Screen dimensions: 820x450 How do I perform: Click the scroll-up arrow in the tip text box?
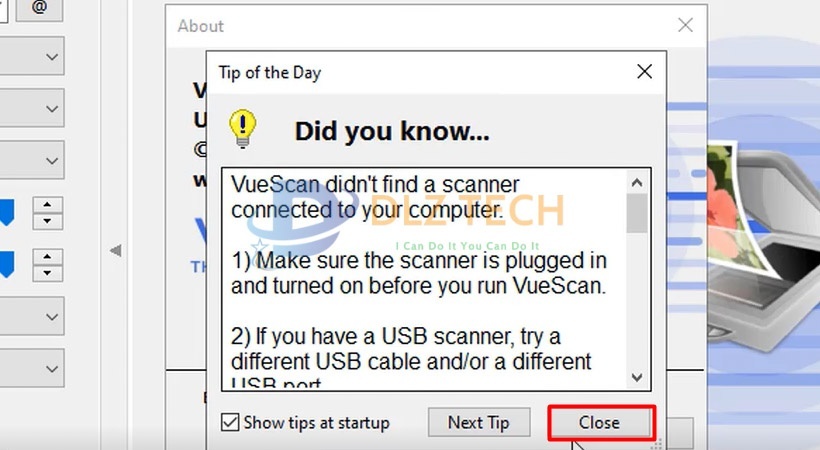tap(636, 183)
